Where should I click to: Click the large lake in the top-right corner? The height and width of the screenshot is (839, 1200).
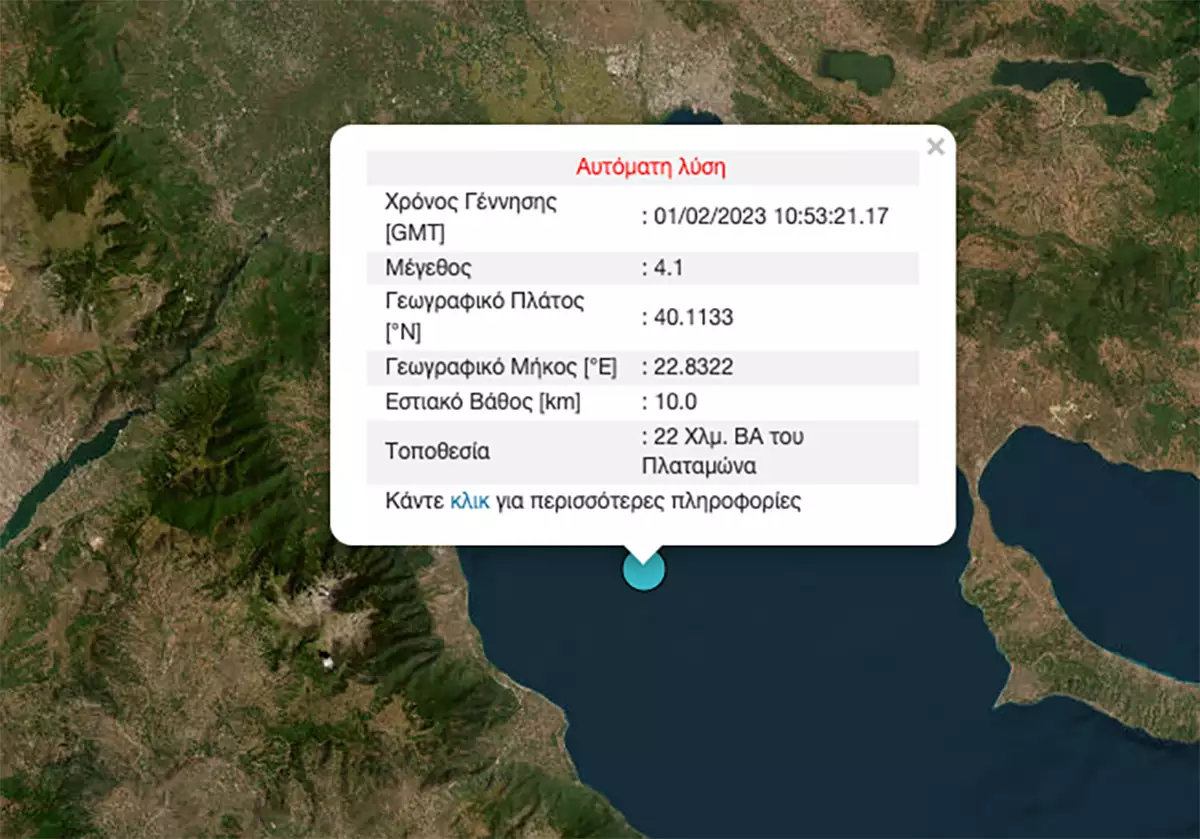point(1075,84)
